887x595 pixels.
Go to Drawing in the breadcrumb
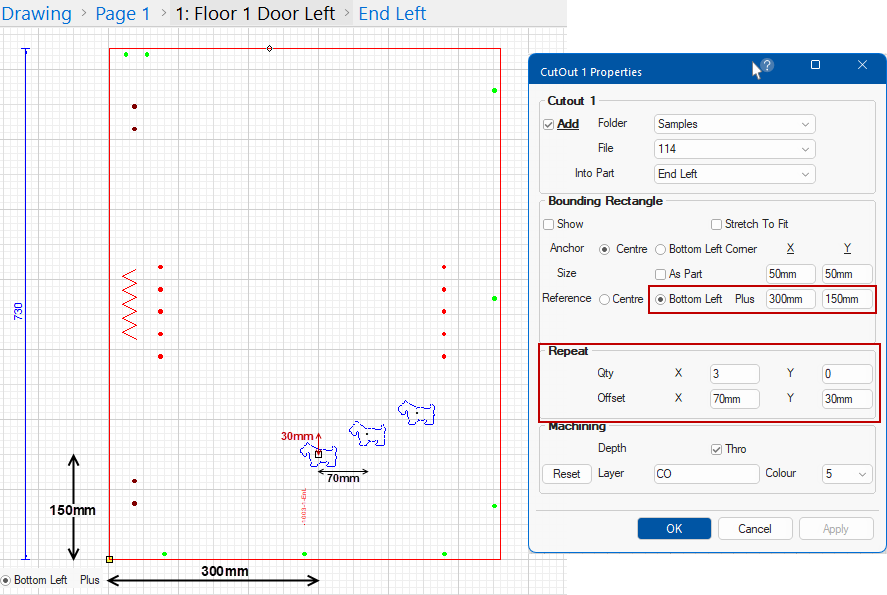tap(37, 14)
